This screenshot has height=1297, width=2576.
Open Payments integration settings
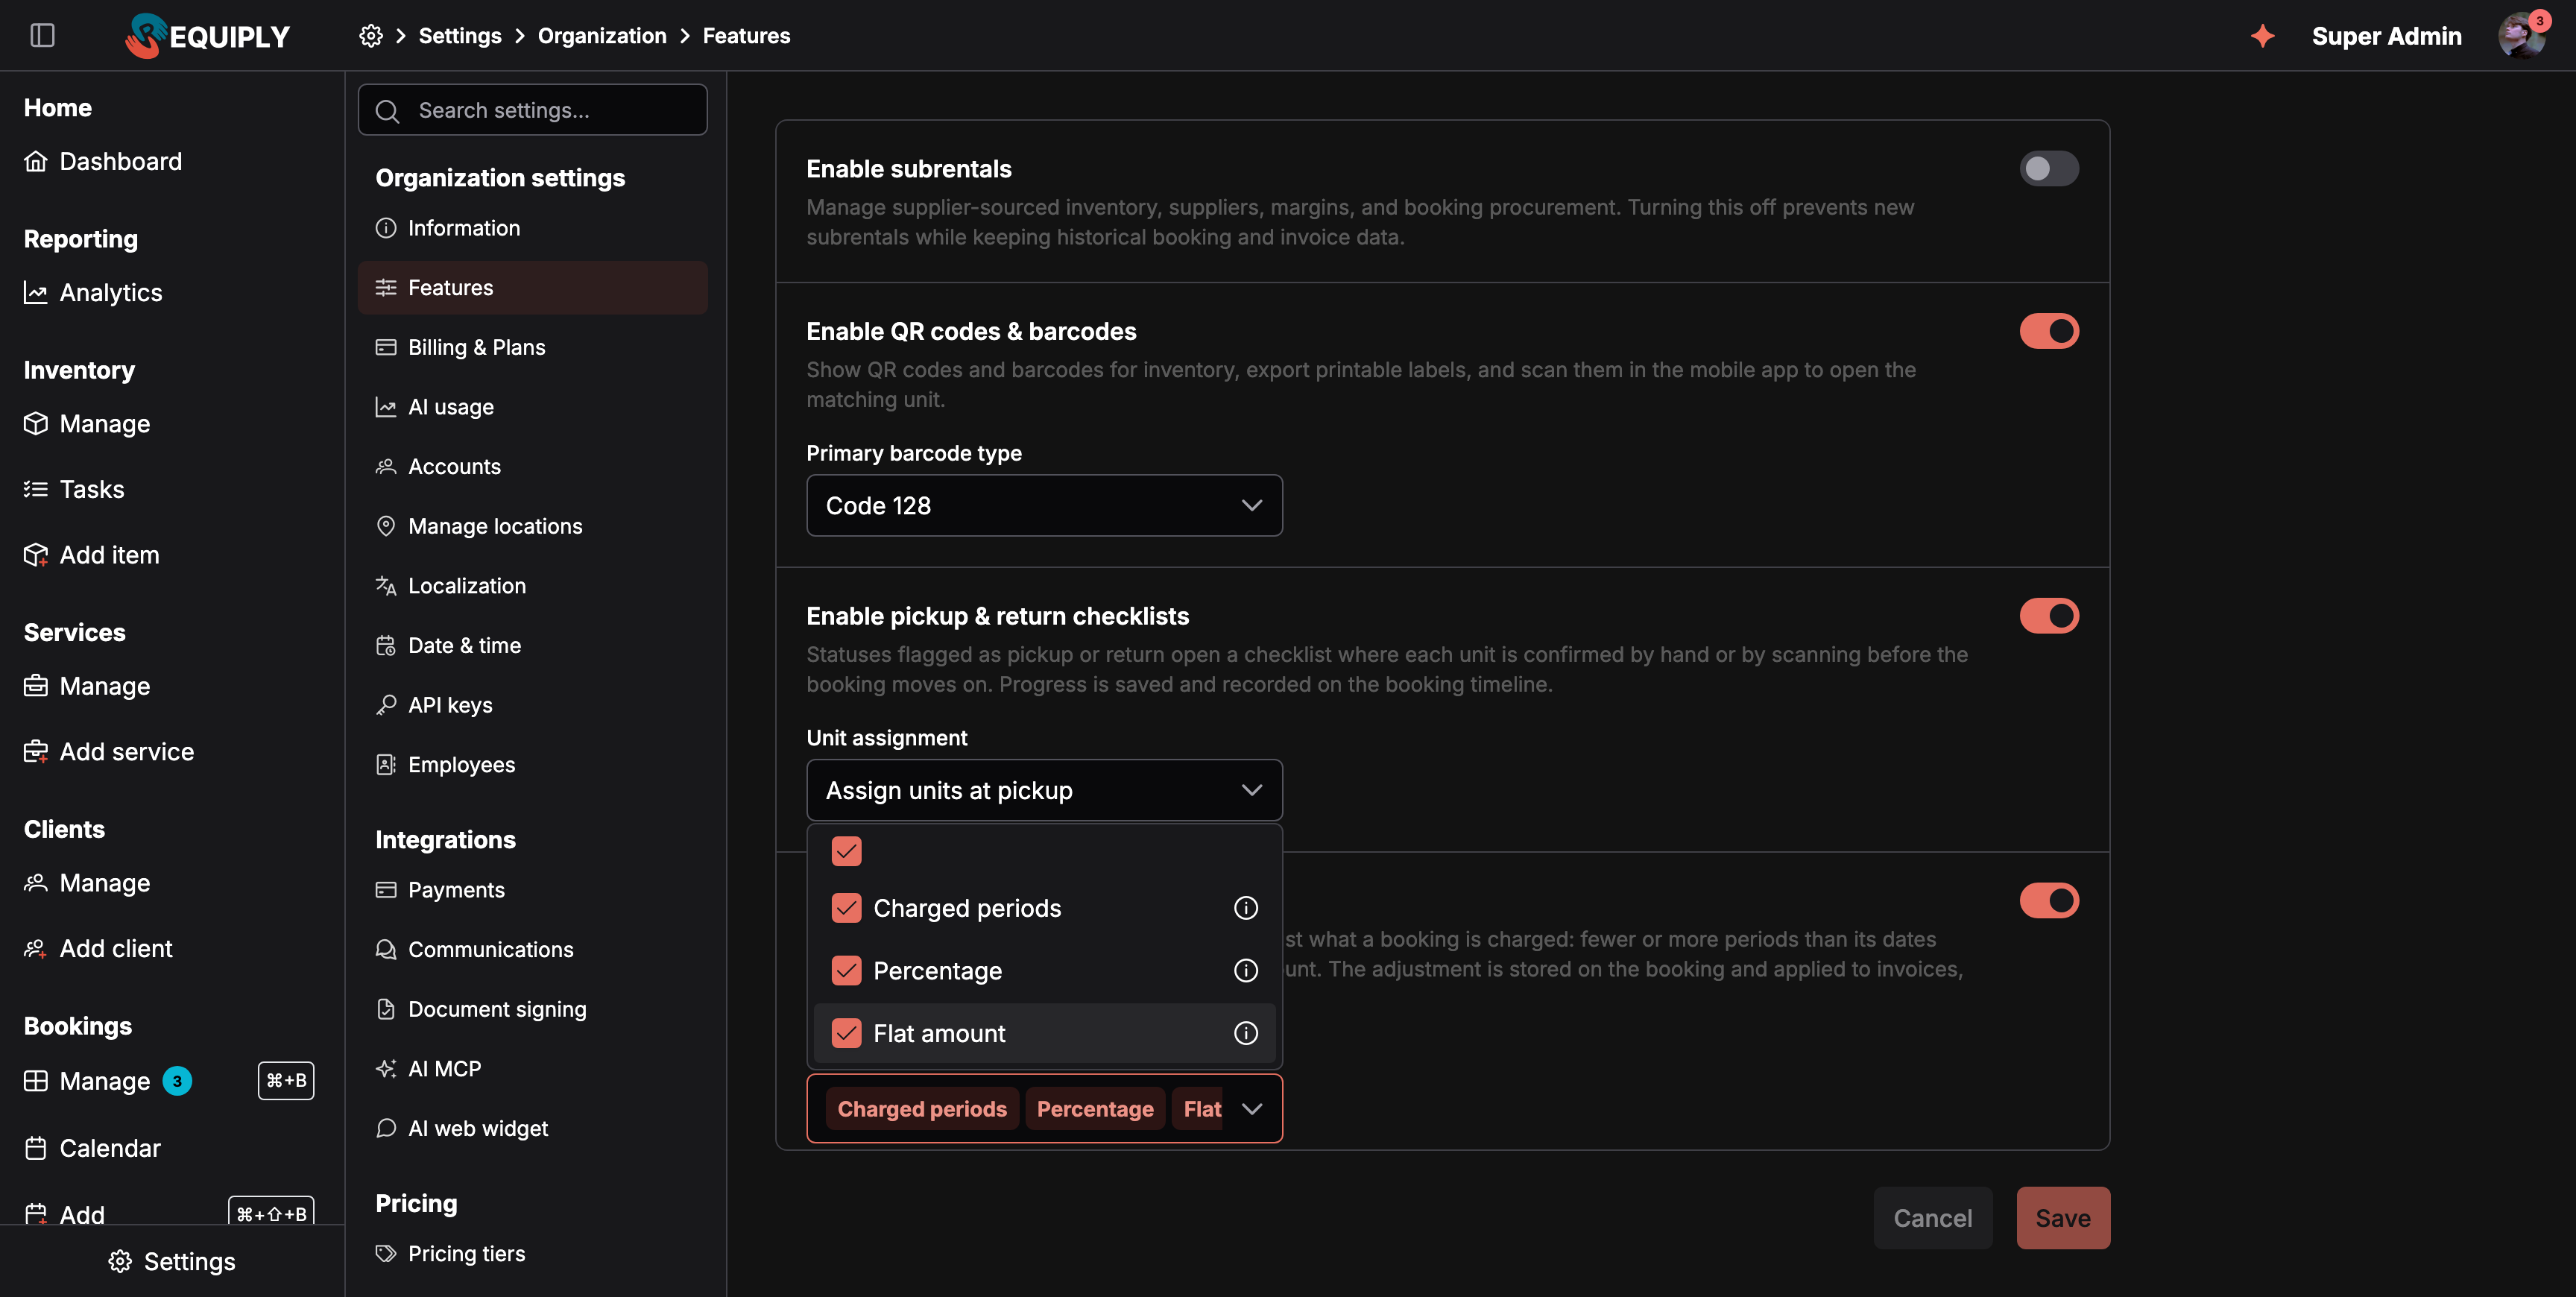532,890
